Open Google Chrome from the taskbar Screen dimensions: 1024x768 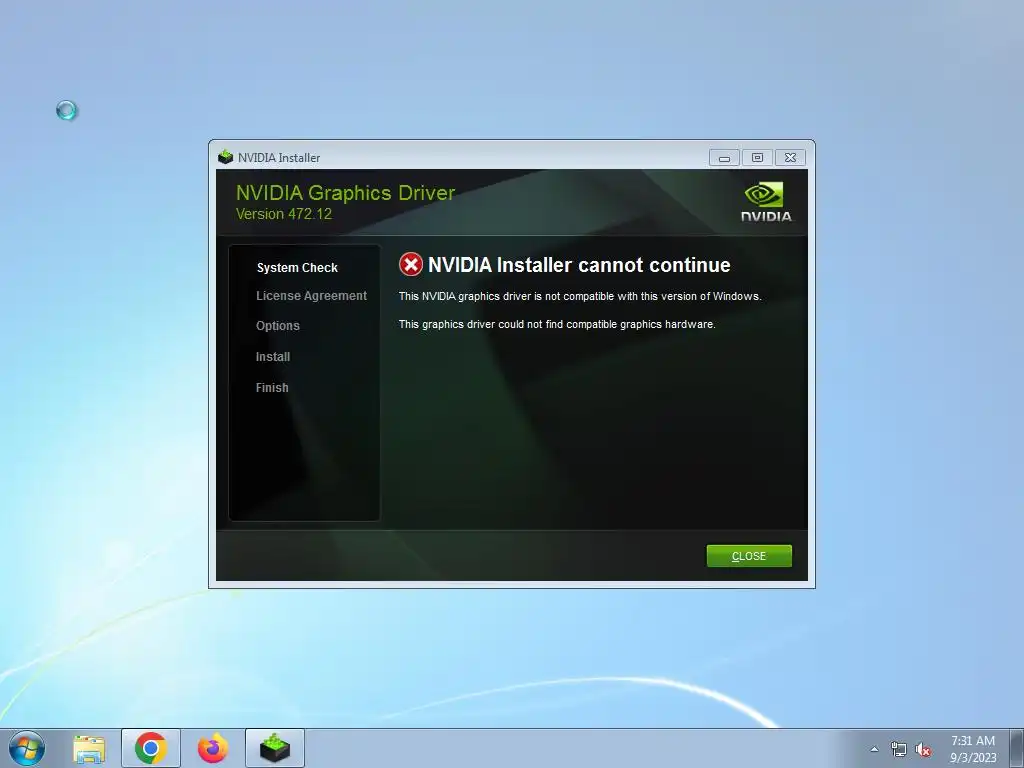coord(151,748)
